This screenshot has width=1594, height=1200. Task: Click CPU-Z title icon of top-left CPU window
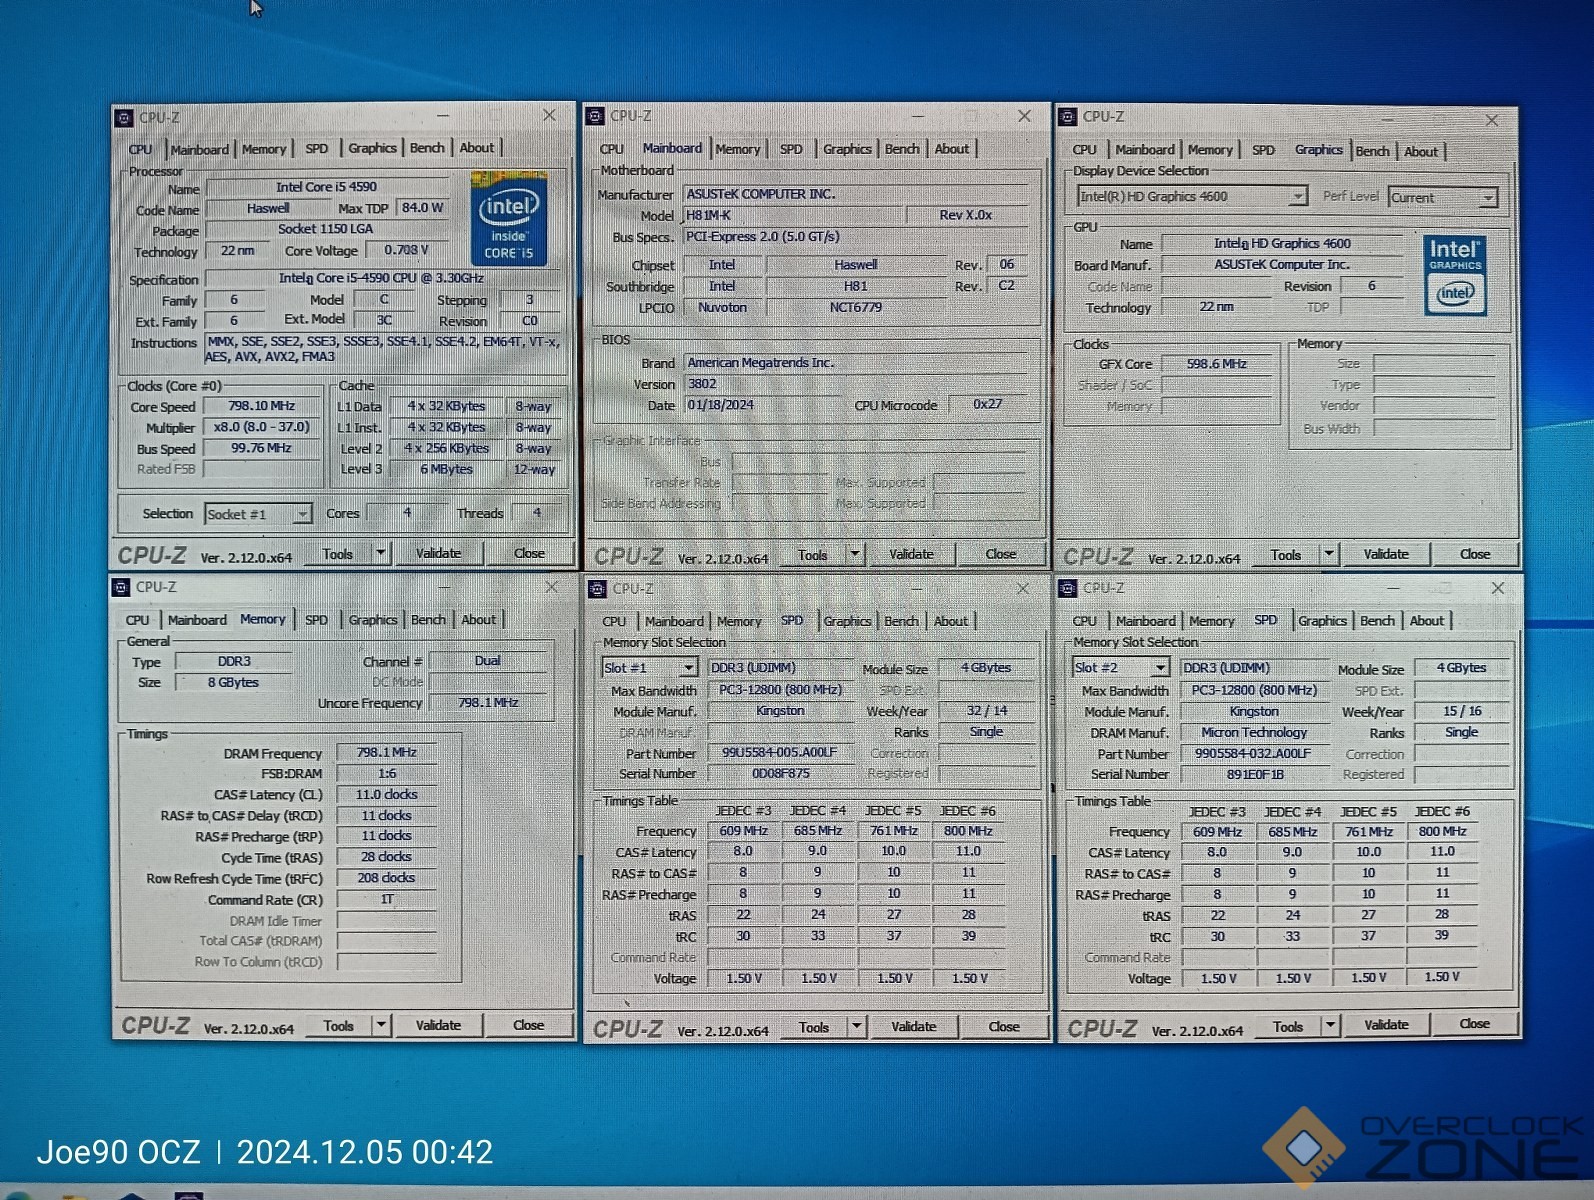[x=124, y=118]
